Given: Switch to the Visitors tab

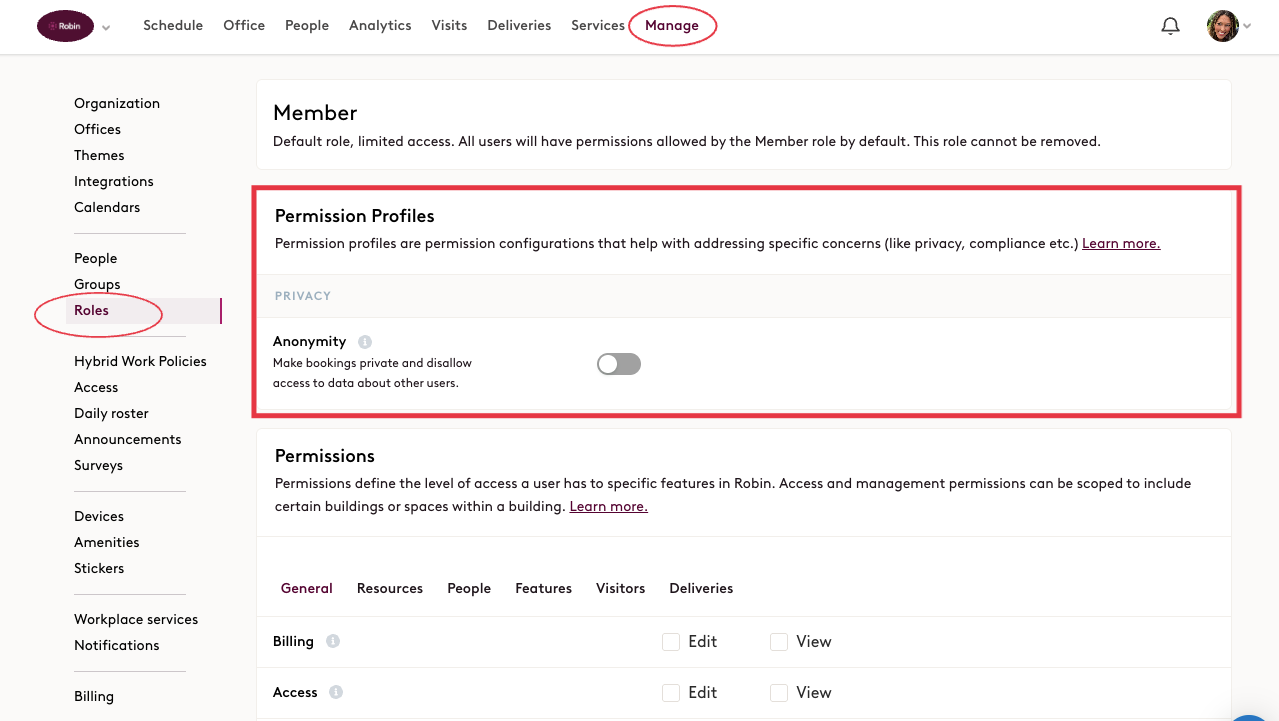Looking at the screenshot, I should (x=621, y=588).
